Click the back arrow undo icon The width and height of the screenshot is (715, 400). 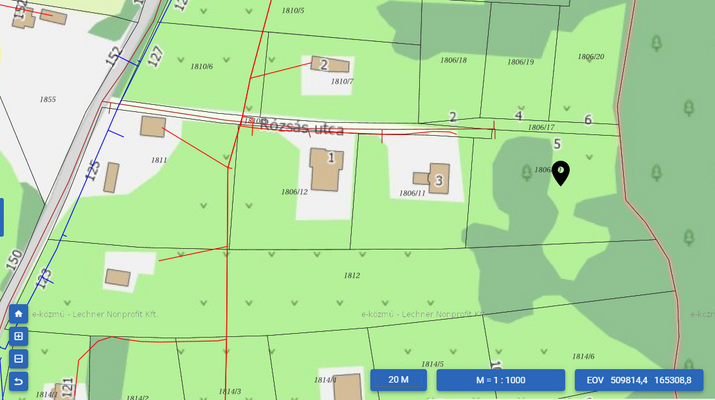pyautogui.click(x=18, y=382)
